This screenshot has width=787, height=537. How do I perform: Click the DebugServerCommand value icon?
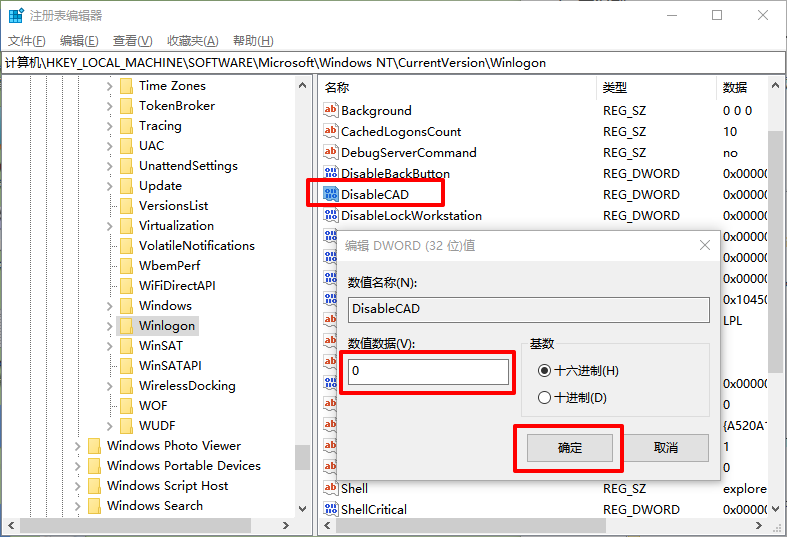click(x=331, y=152)
